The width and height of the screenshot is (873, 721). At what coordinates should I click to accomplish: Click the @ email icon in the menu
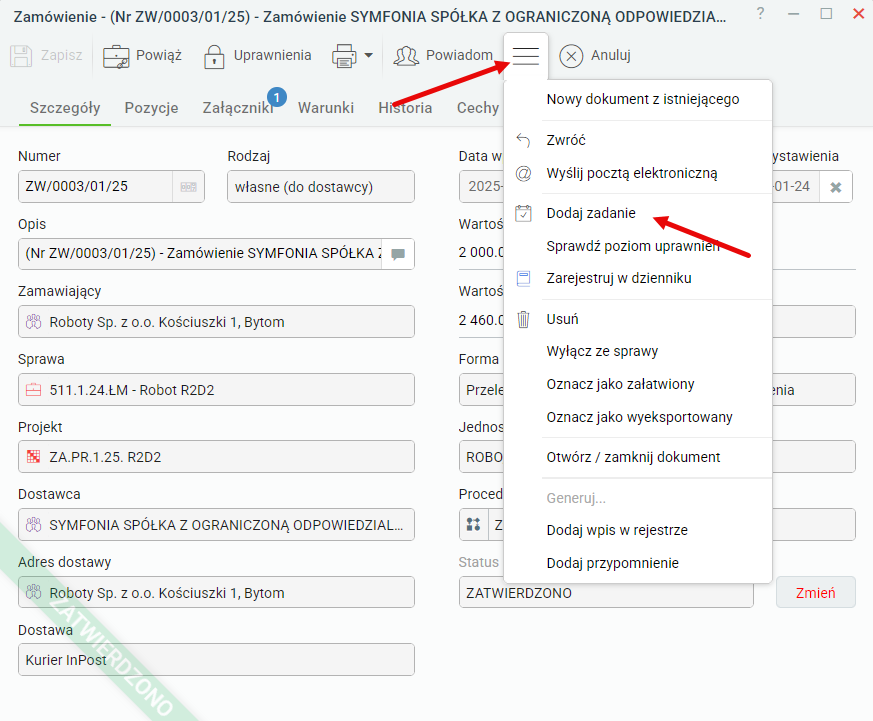tap(523, 174)
